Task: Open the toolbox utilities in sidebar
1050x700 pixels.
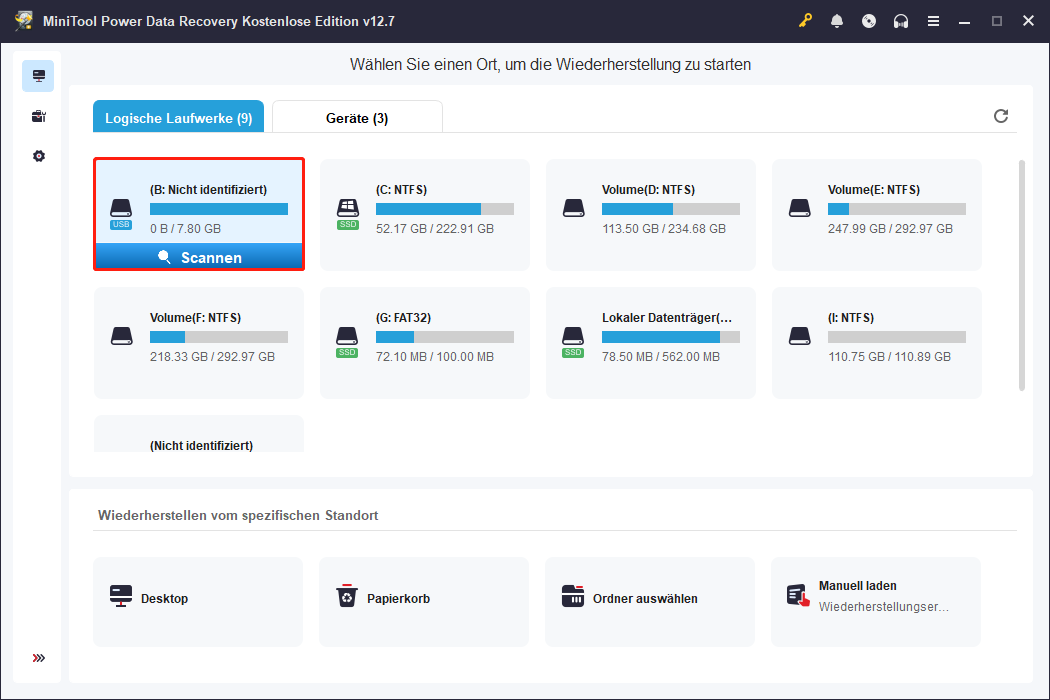Action: [39, 116]
